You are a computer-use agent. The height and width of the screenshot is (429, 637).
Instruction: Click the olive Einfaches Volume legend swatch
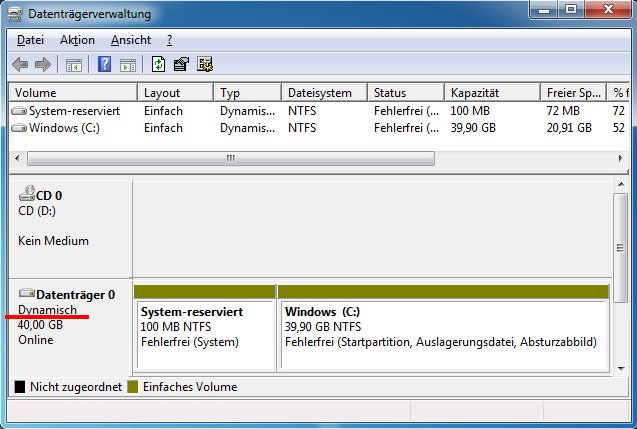132,387
